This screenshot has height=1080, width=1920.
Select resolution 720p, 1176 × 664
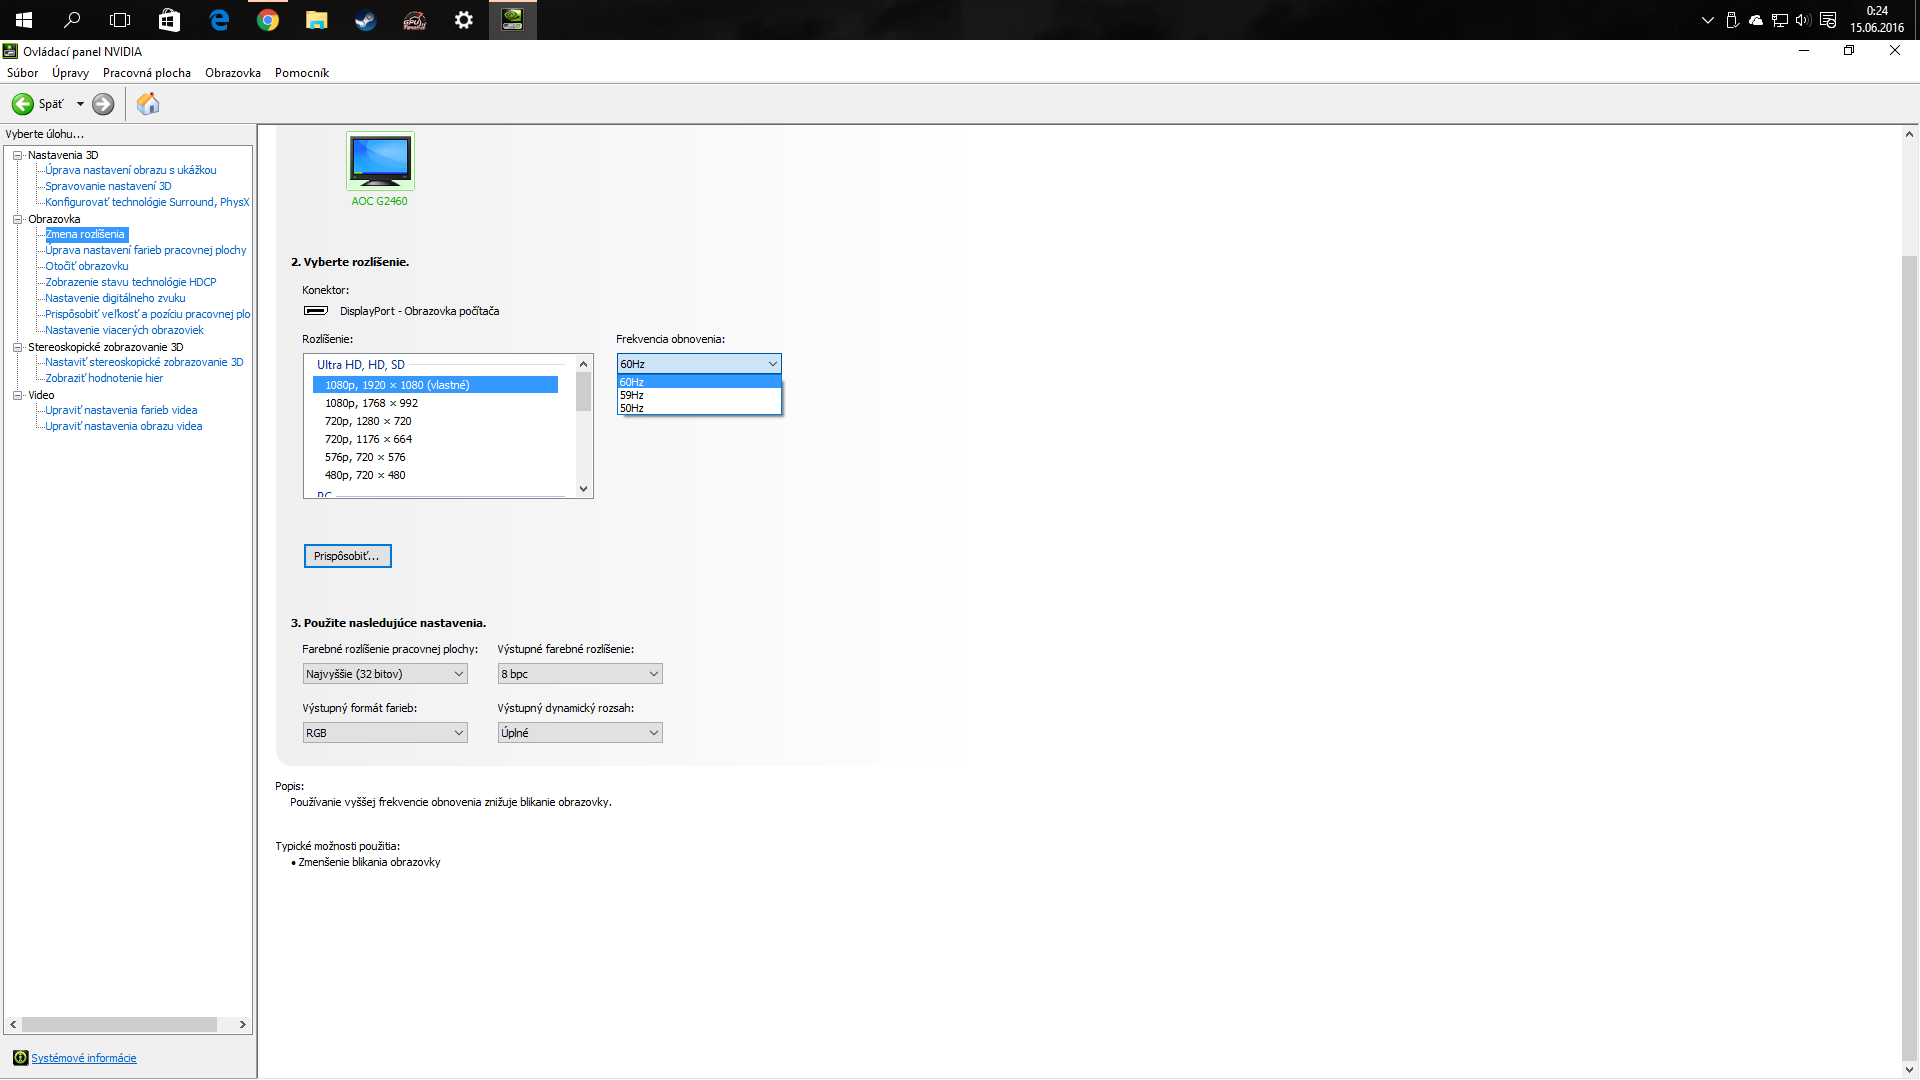click(x=435, y=439)
